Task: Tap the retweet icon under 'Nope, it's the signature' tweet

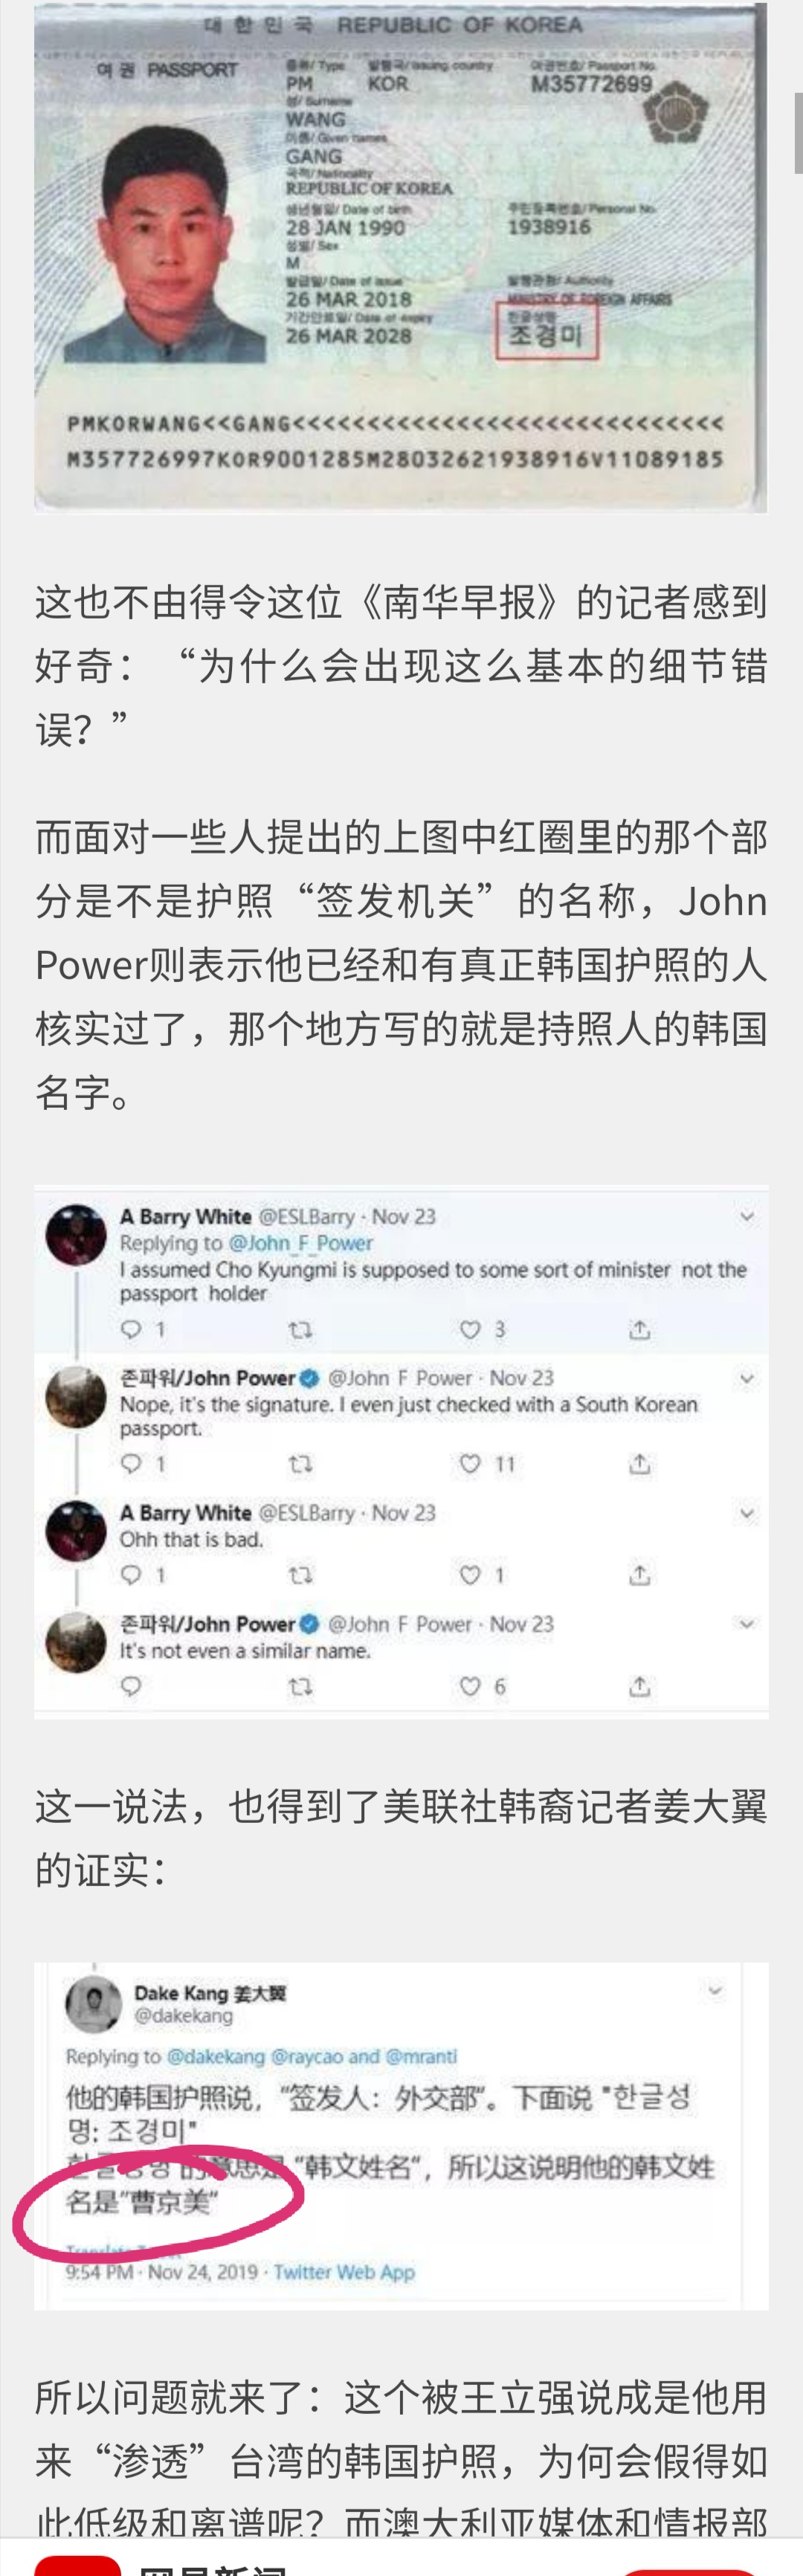Action: click(x=300, y=1464)
